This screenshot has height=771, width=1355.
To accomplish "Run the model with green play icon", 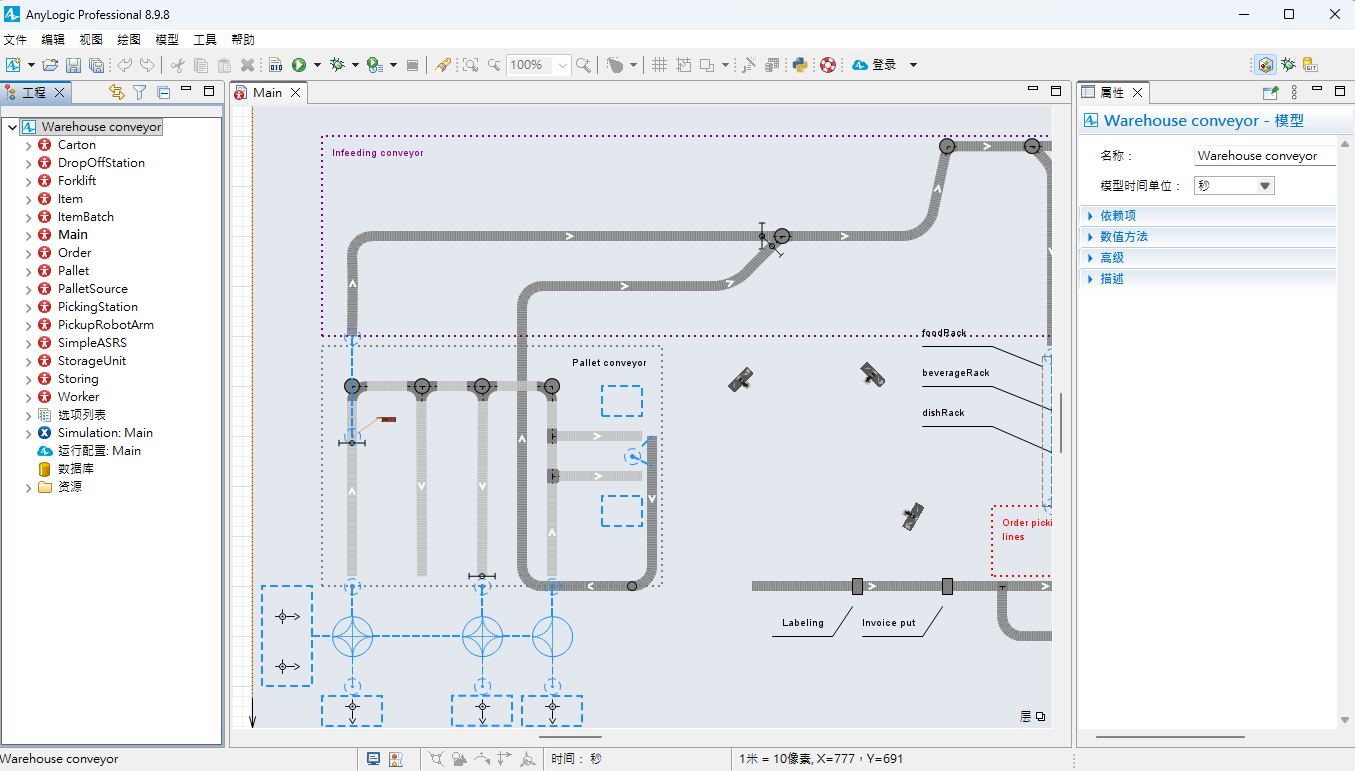I will click(x=299, y=65).
